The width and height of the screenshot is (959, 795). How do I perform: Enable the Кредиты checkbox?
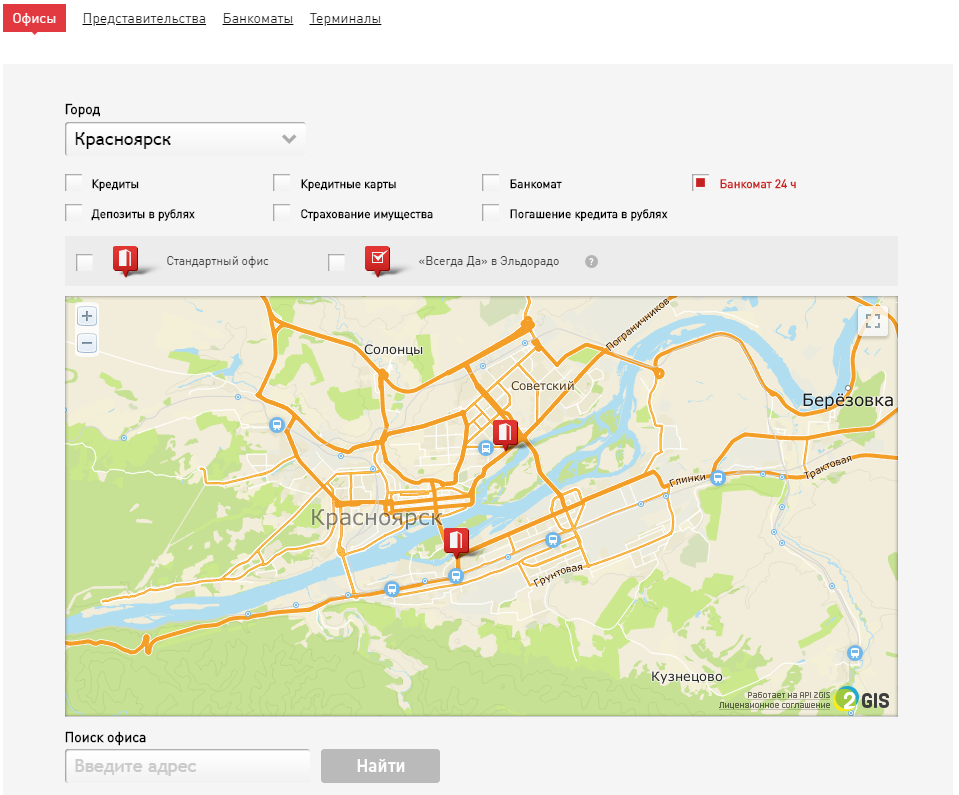coord(74,183)
